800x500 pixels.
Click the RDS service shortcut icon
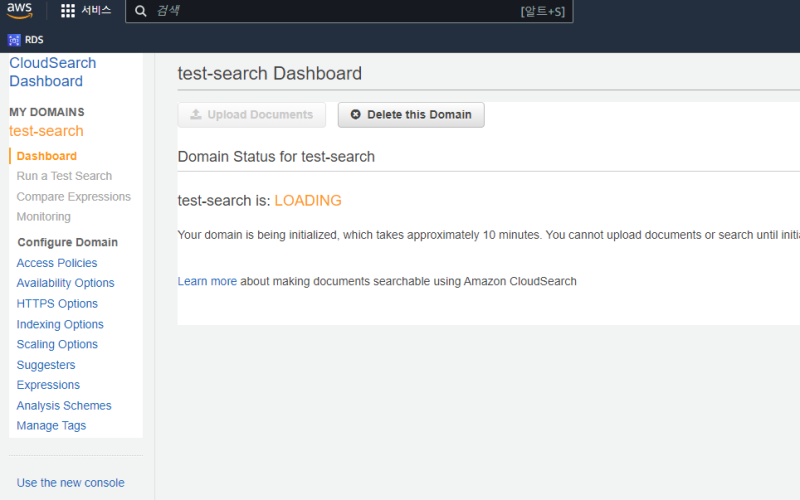pos(14,40)
